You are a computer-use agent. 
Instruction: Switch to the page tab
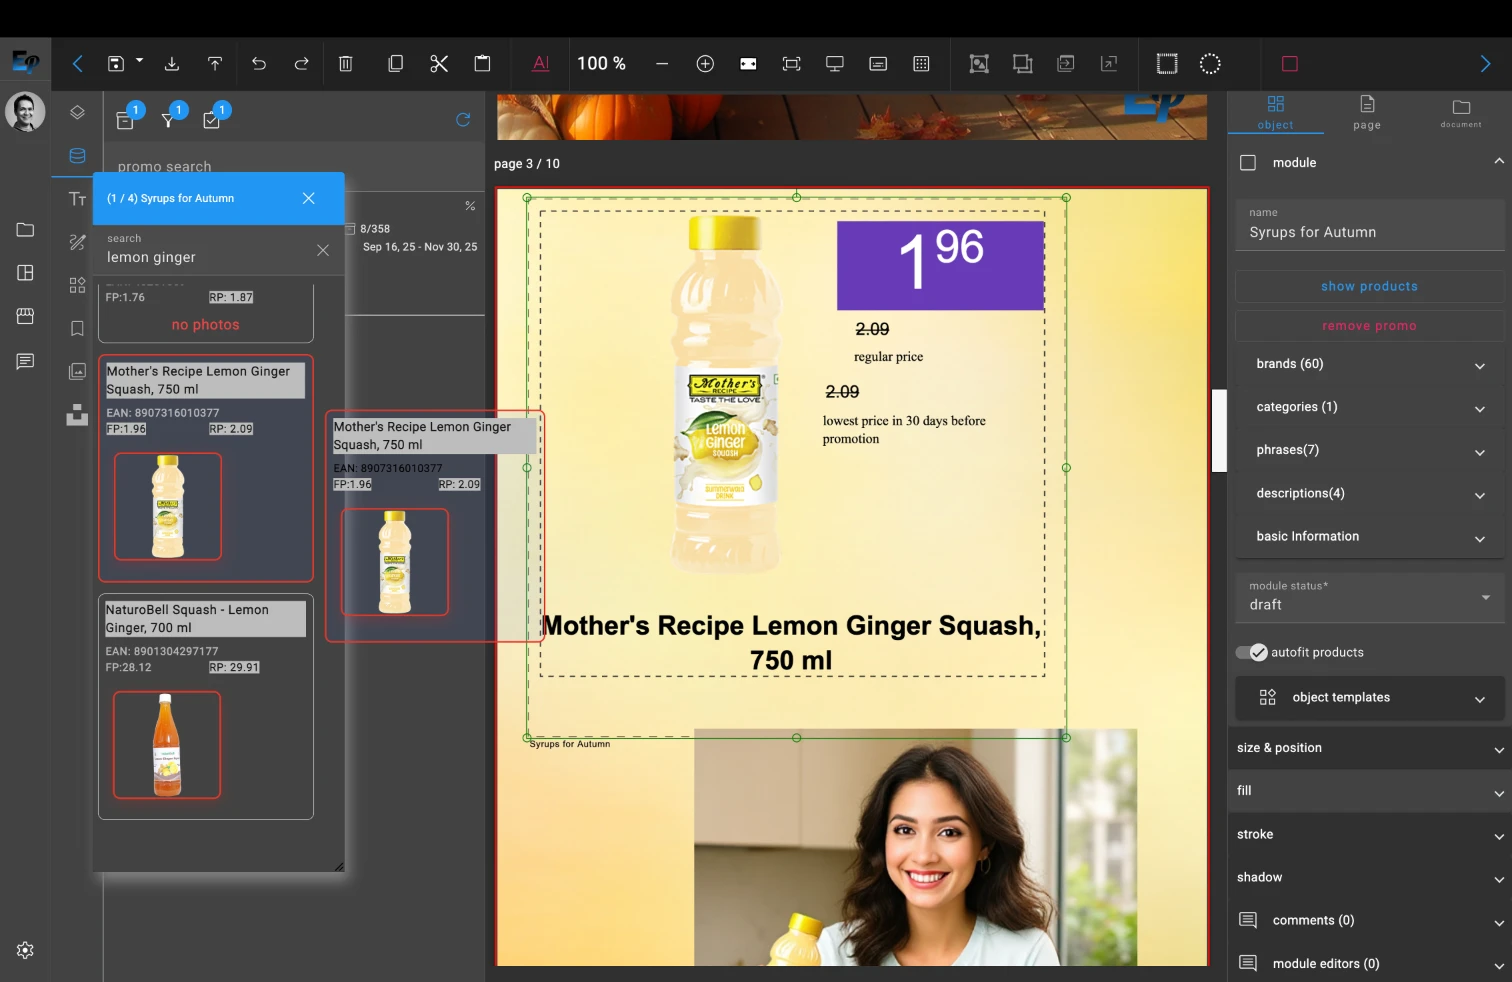(x=1366, y=112)
